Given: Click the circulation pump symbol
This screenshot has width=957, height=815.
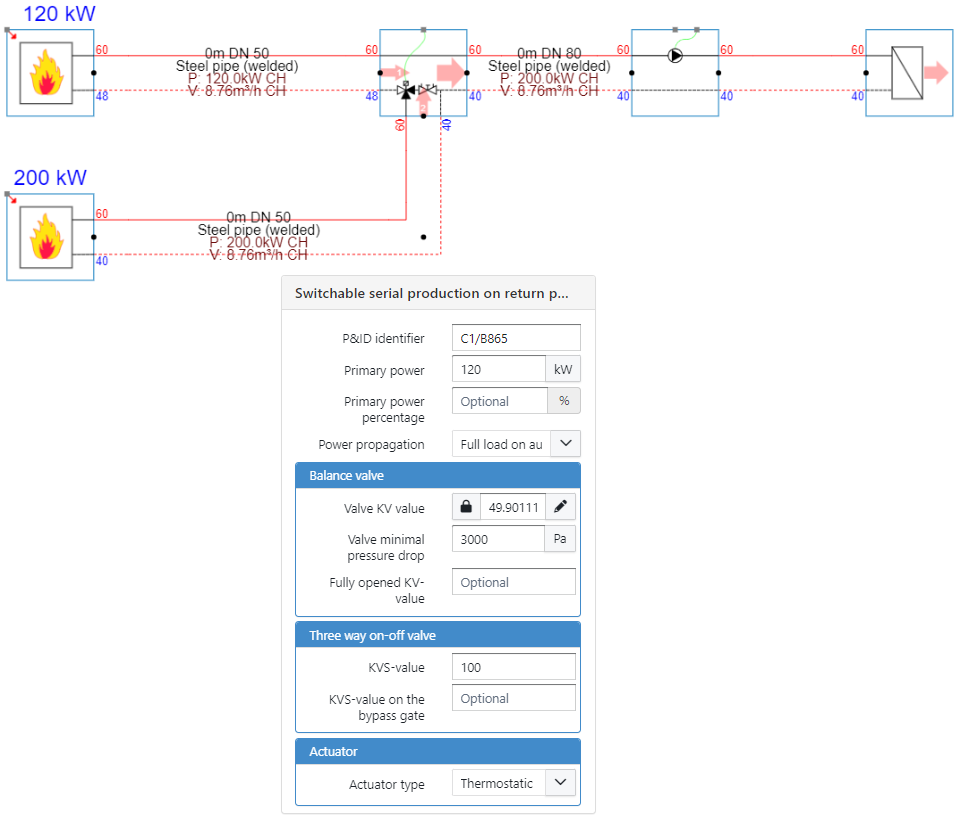Looking at the screenshot, I should 675,56.
